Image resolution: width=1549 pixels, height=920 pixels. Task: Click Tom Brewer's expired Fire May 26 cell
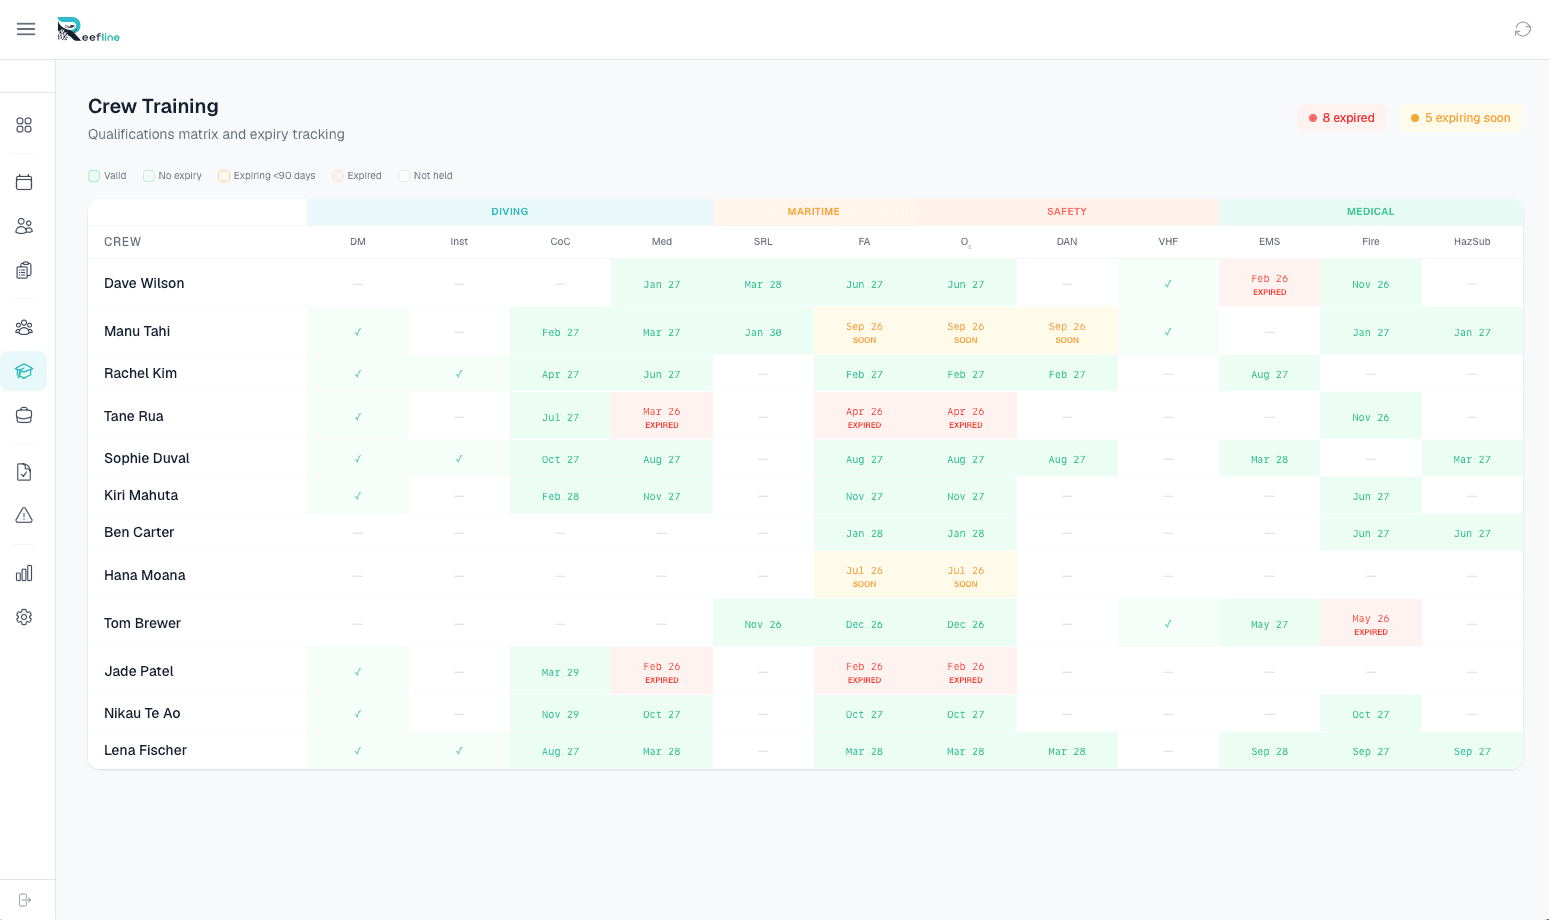point(1371,624)
